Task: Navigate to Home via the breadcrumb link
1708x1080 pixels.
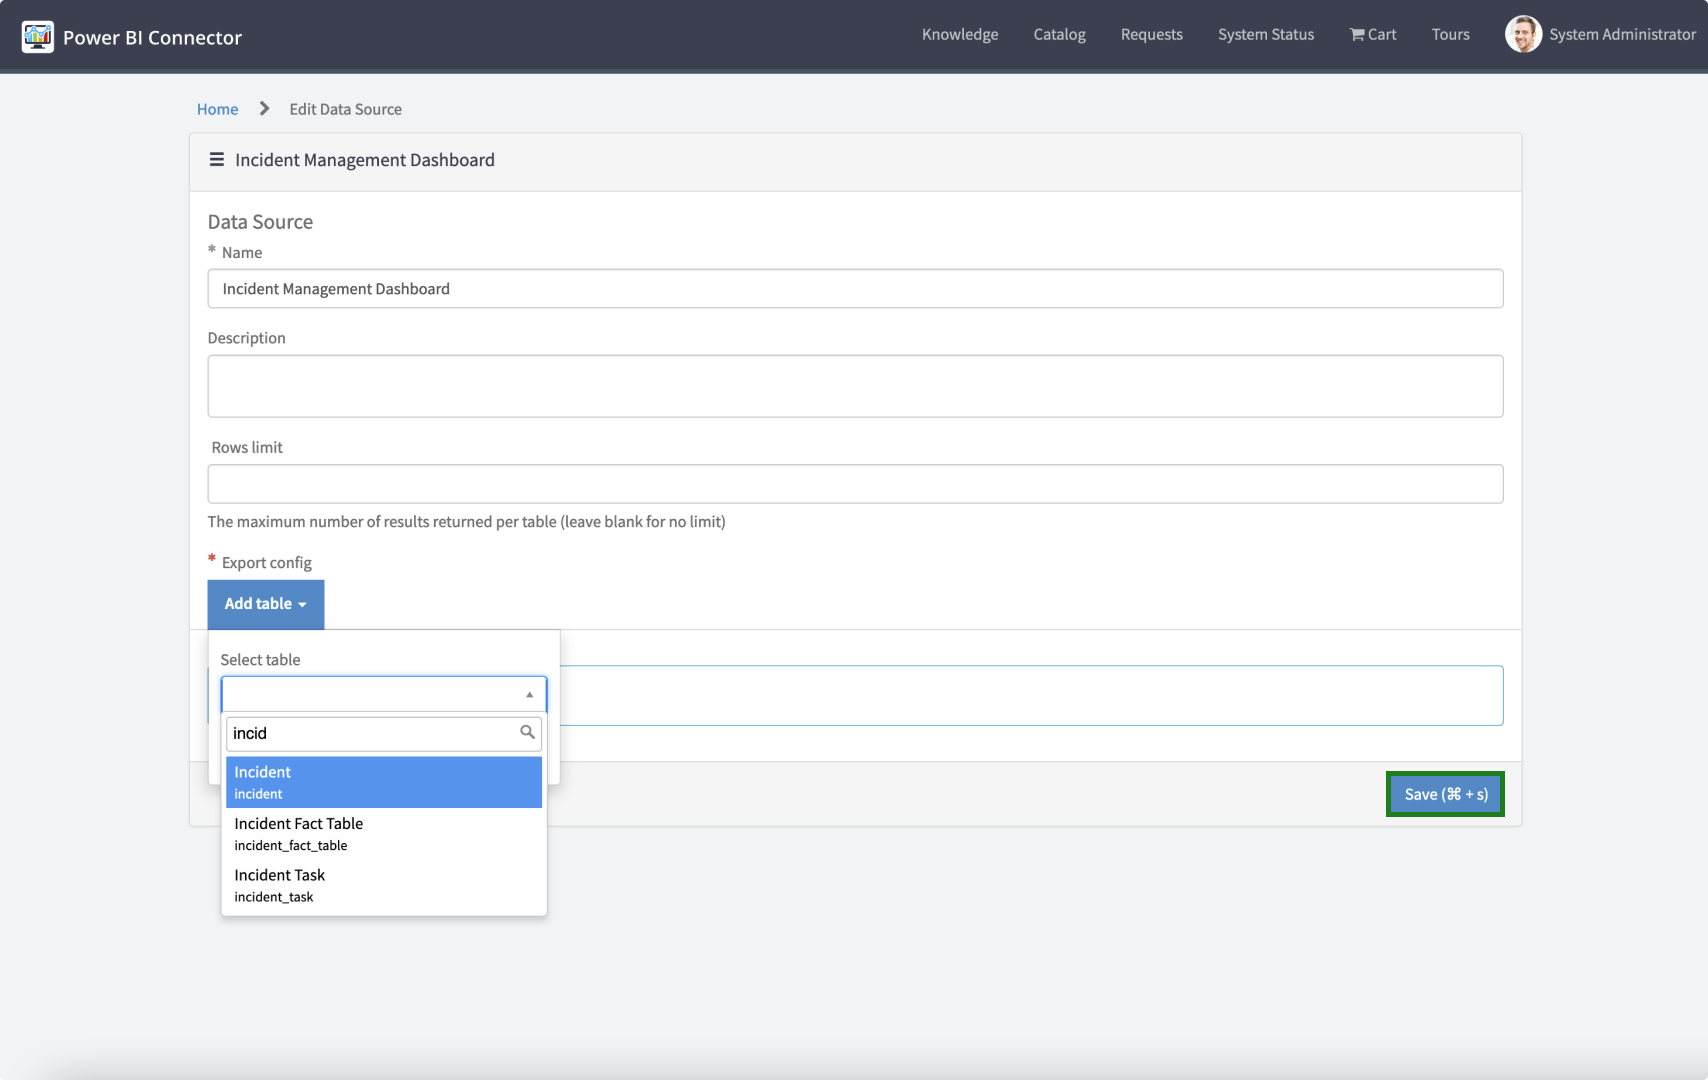Action: click(x=217, y=108)
